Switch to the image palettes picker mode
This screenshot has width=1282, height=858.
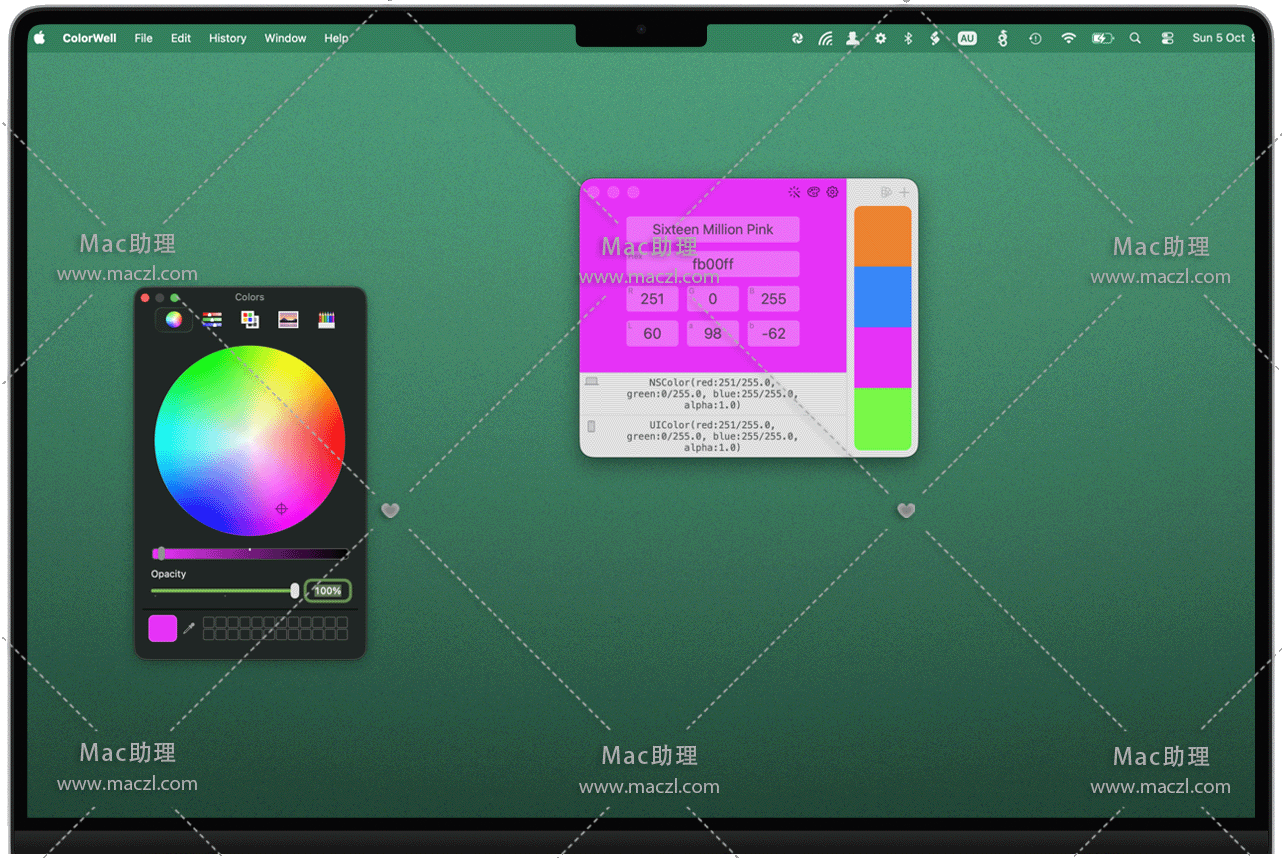coord(288,320)
